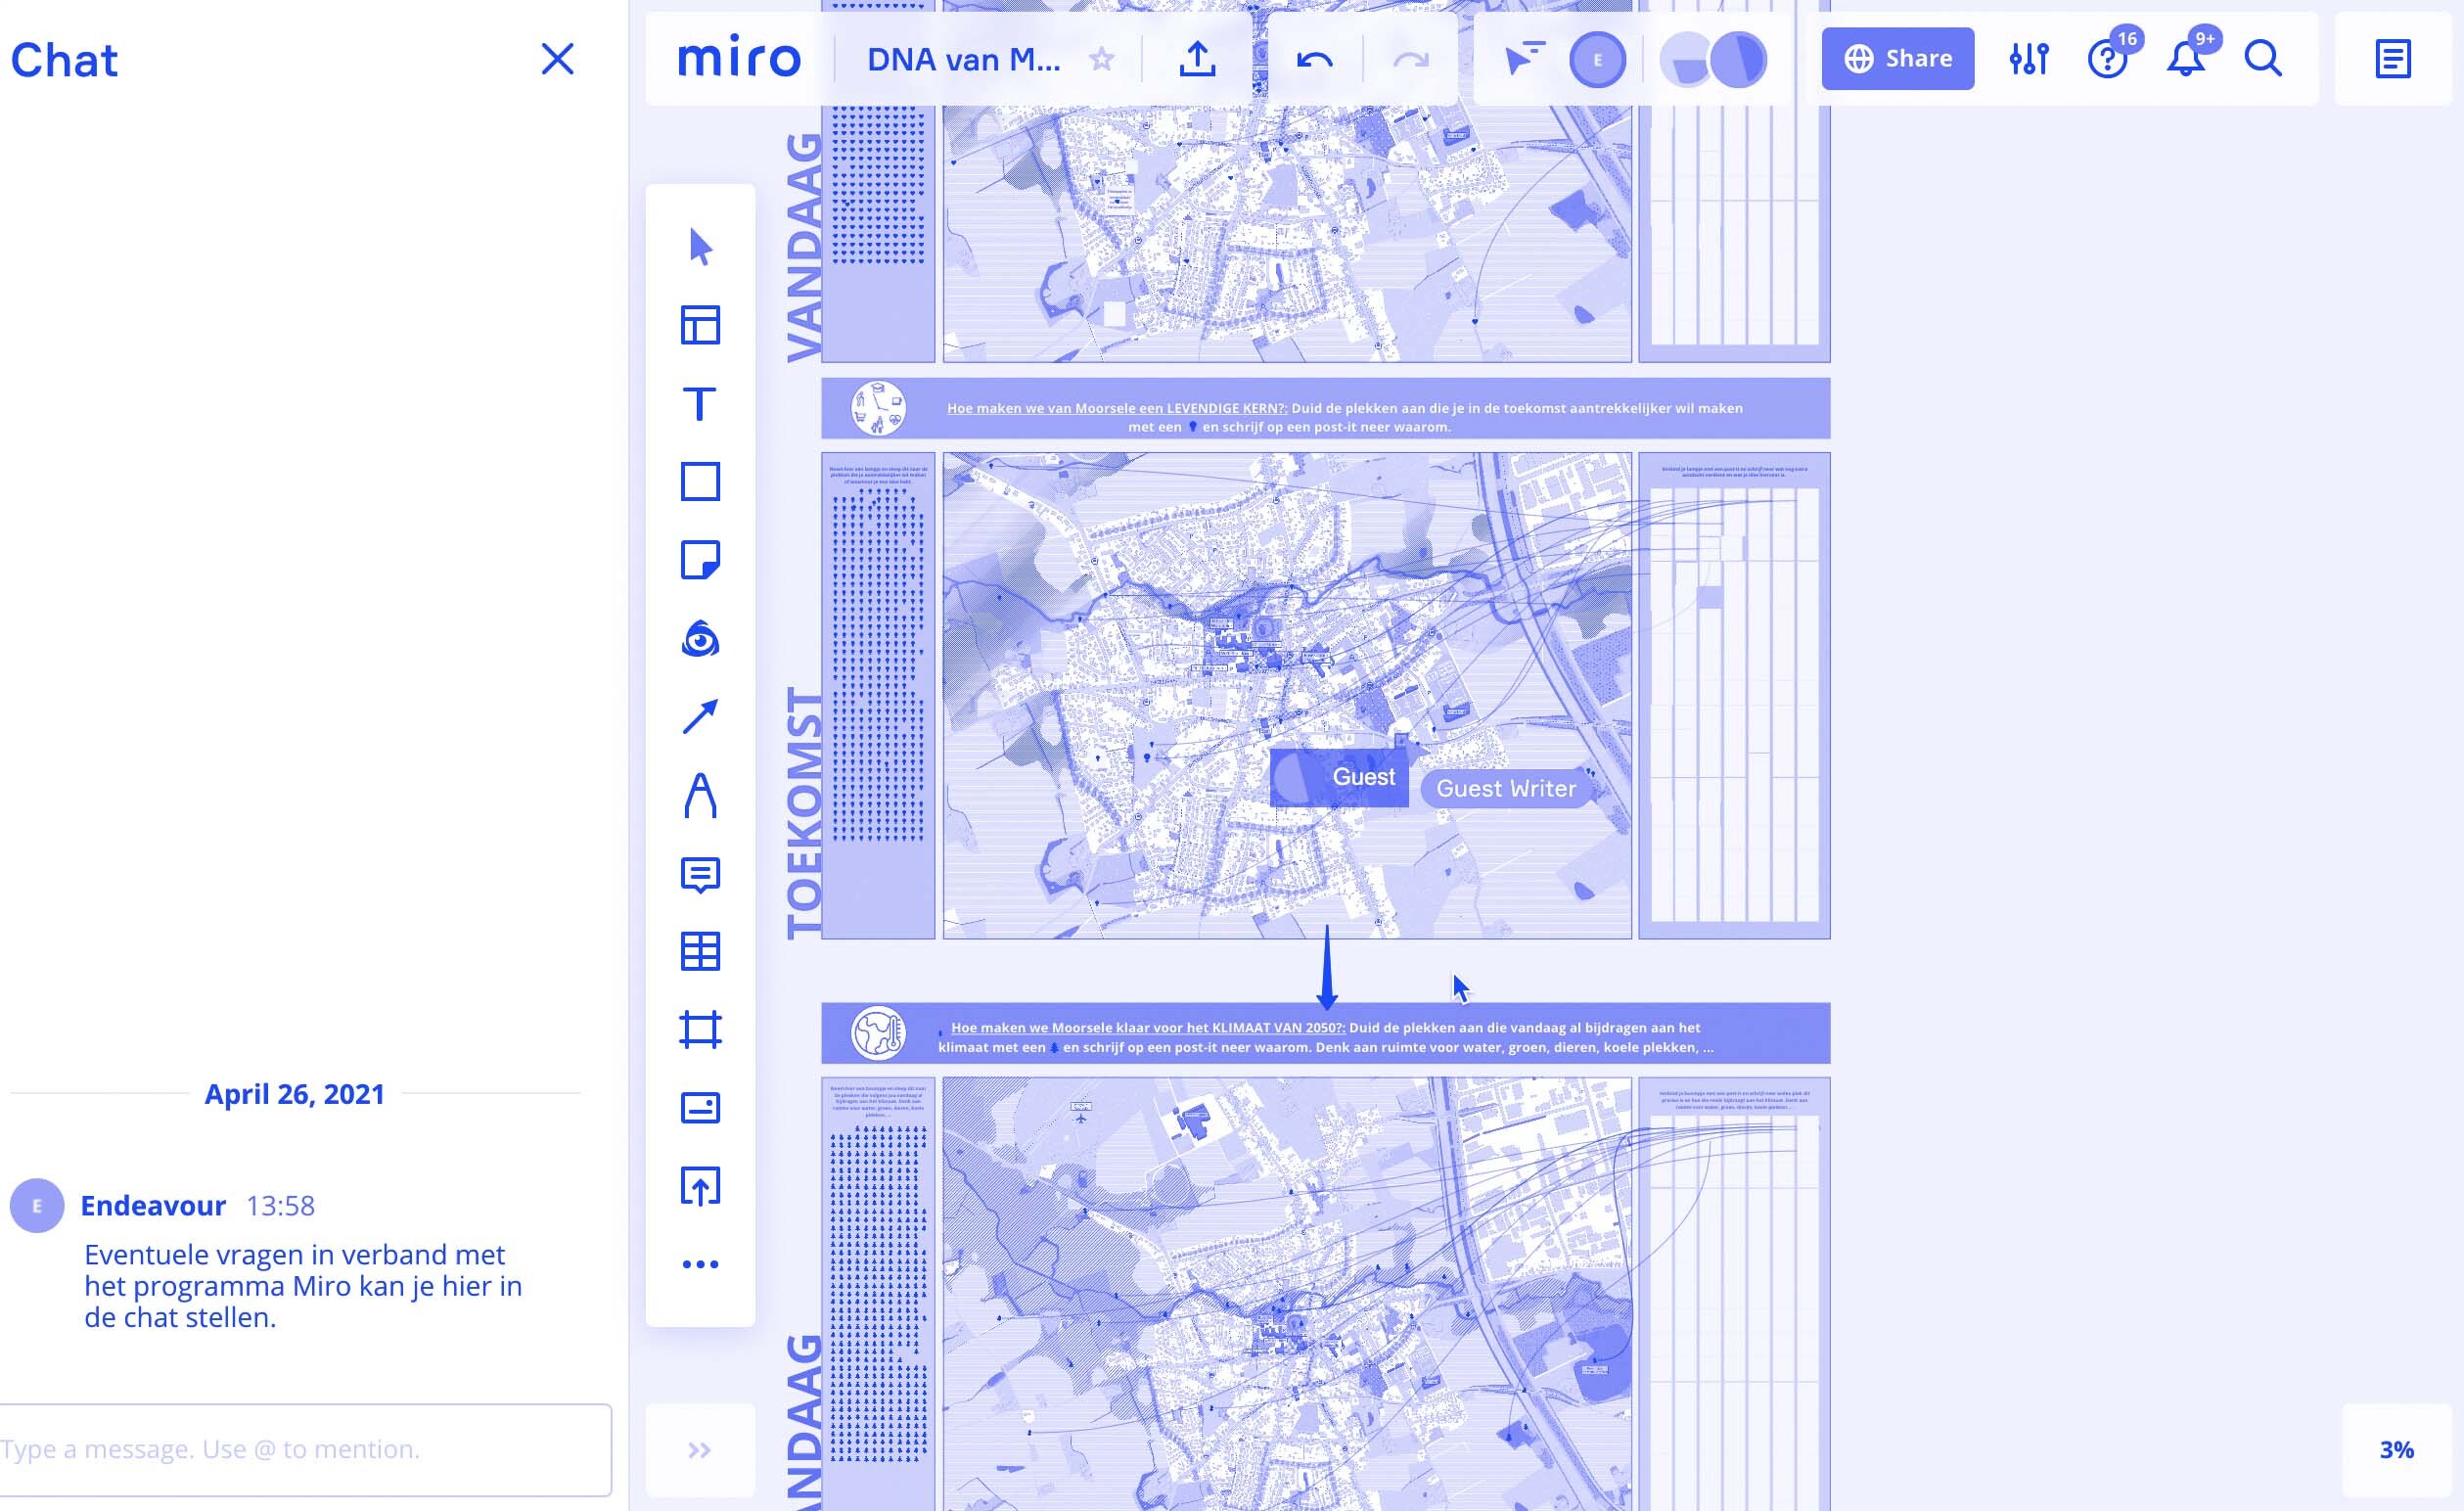Open the board settings sliders icon
The width and height of the screenshot is (2464, 1511).
click(x=2029, y=59)
